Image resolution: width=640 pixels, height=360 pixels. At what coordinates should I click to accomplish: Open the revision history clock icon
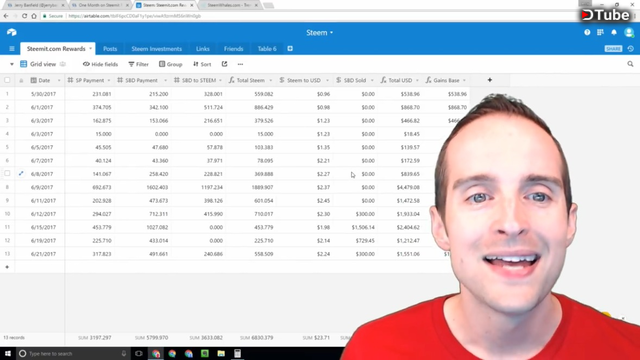[631, 49]
